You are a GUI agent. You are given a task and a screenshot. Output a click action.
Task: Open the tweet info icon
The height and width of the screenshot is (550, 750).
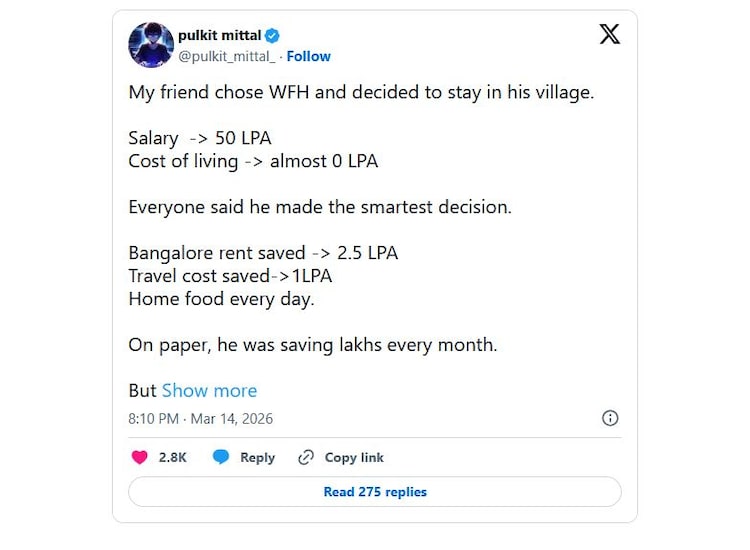point(610,418)
